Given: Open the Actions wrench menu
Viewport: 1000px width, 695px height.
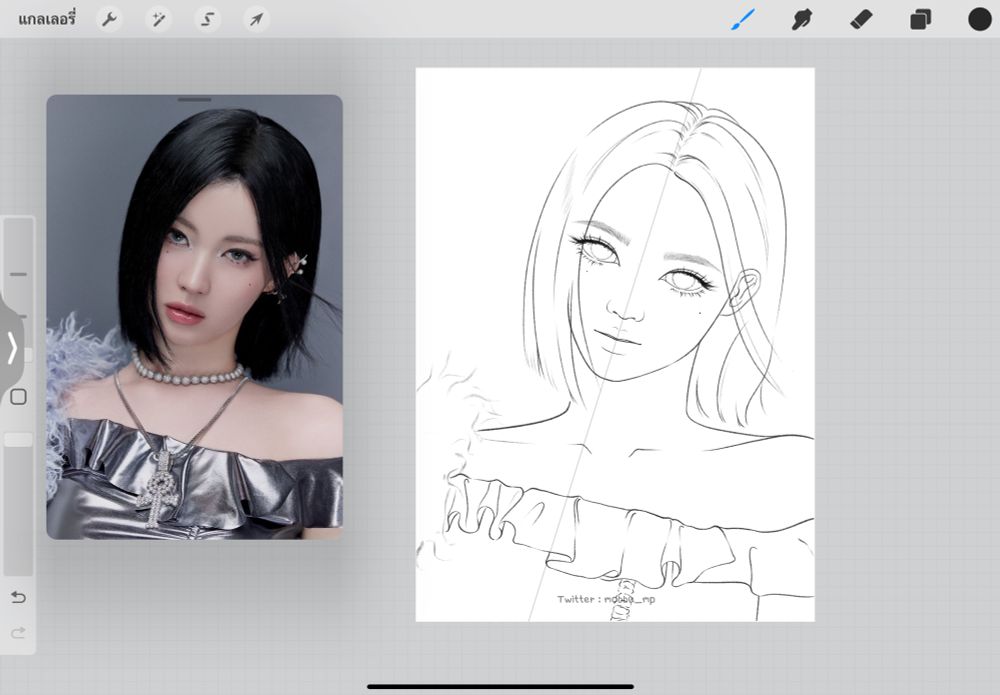Looking at the screenshot, I should coord(109,20).
